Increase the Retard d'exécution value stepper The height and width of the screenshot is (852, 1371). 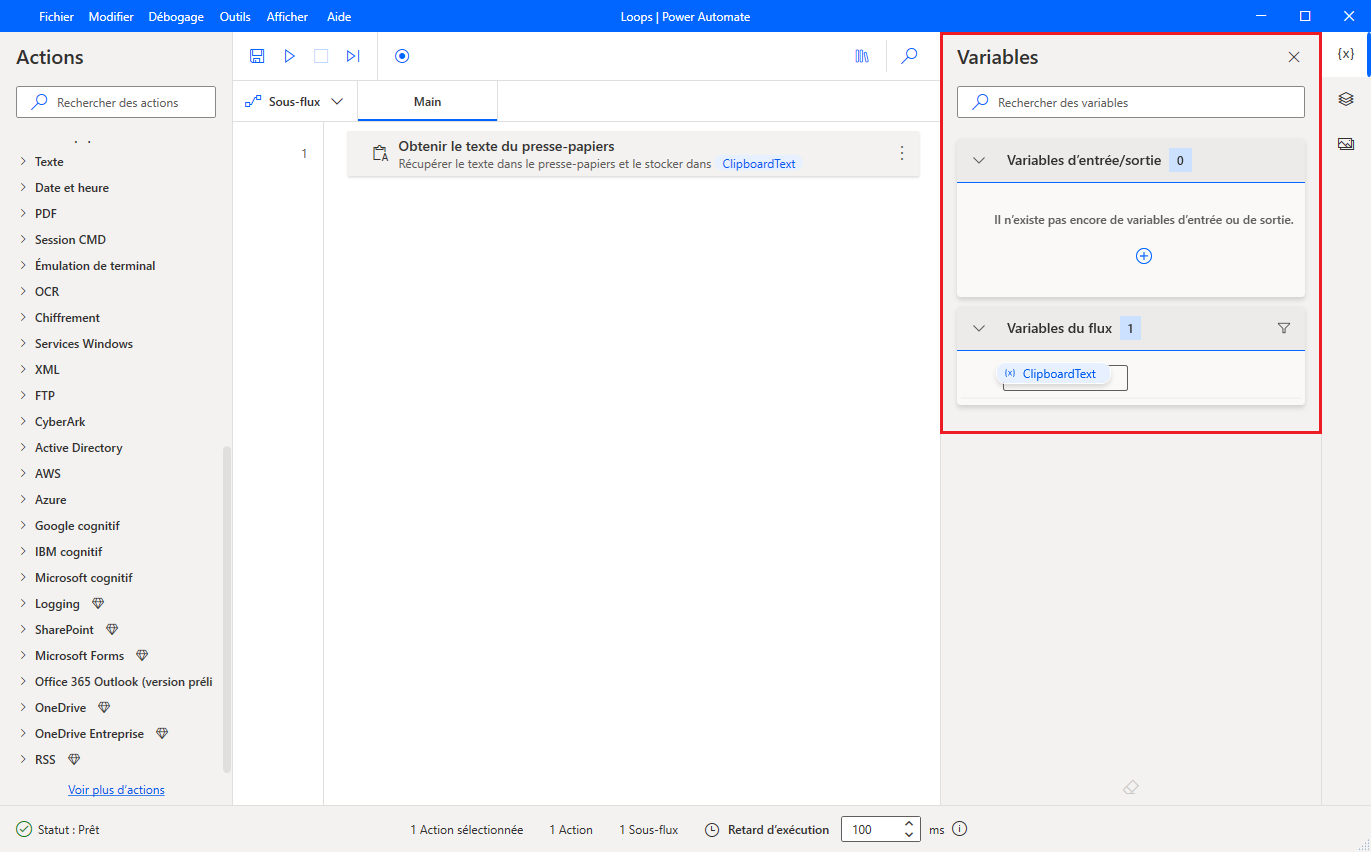(908, 823)
